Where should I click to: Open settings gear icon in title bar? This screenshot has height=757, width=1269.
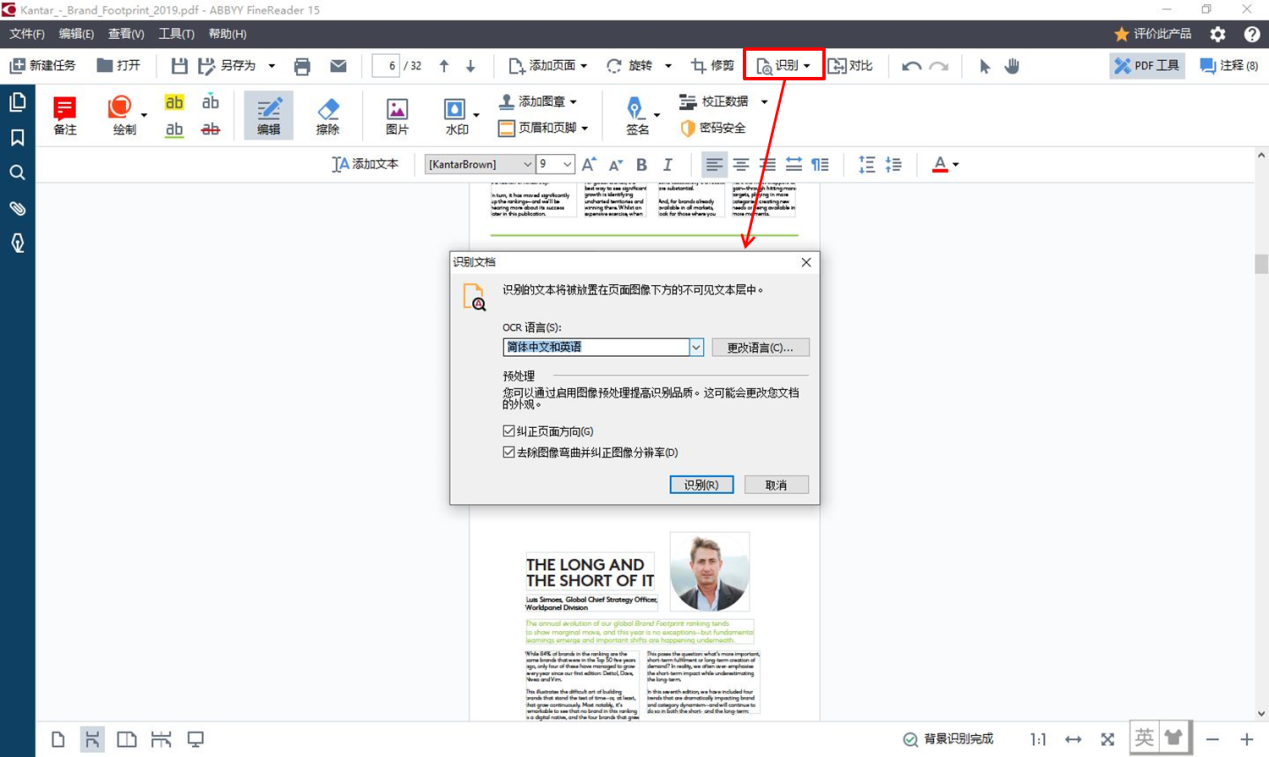click(1217, 34)
